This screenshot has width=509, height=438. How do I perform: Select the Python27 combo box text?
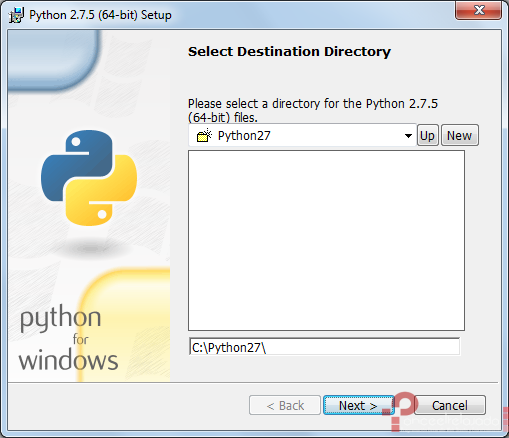(x=244, y=136)
